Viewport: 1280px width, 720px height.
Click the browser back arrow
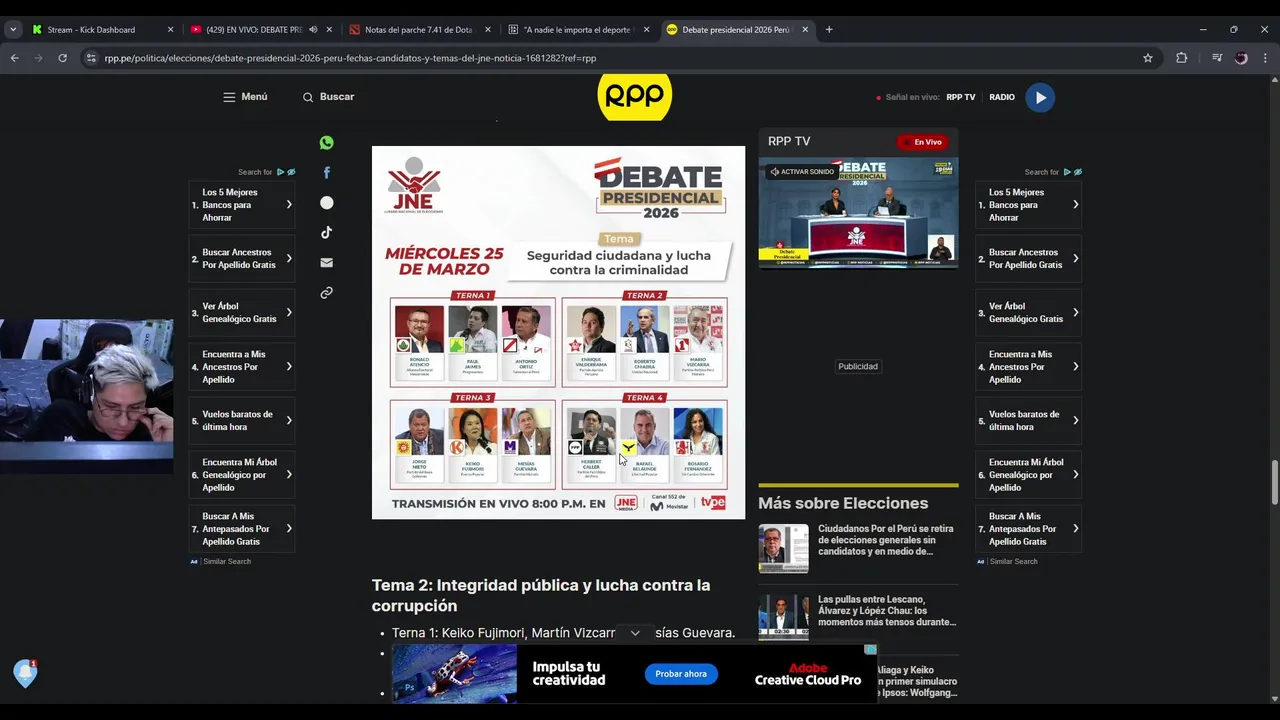[x=14, y=58]
